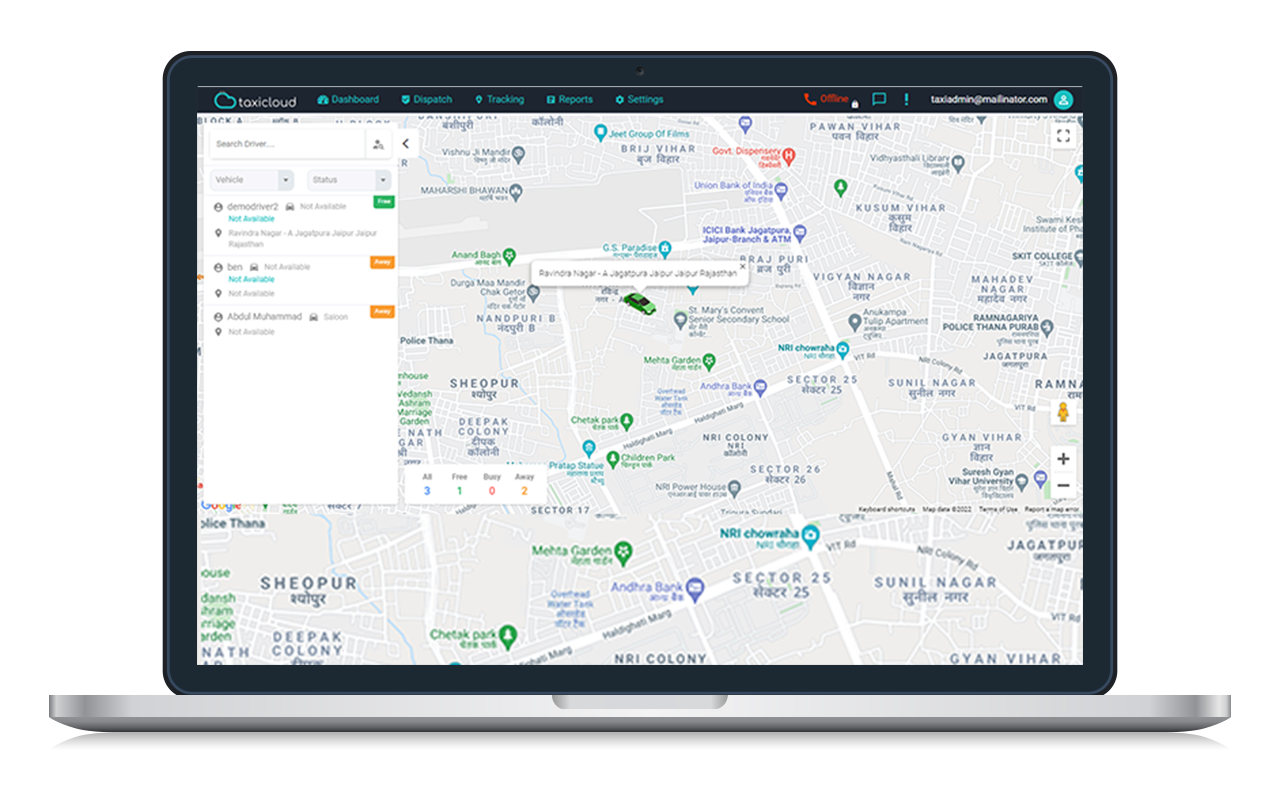Open the user profile avatar
Image resolution: width=1280 pixels, height=800 pixels.
click(x=1063, y=99)
